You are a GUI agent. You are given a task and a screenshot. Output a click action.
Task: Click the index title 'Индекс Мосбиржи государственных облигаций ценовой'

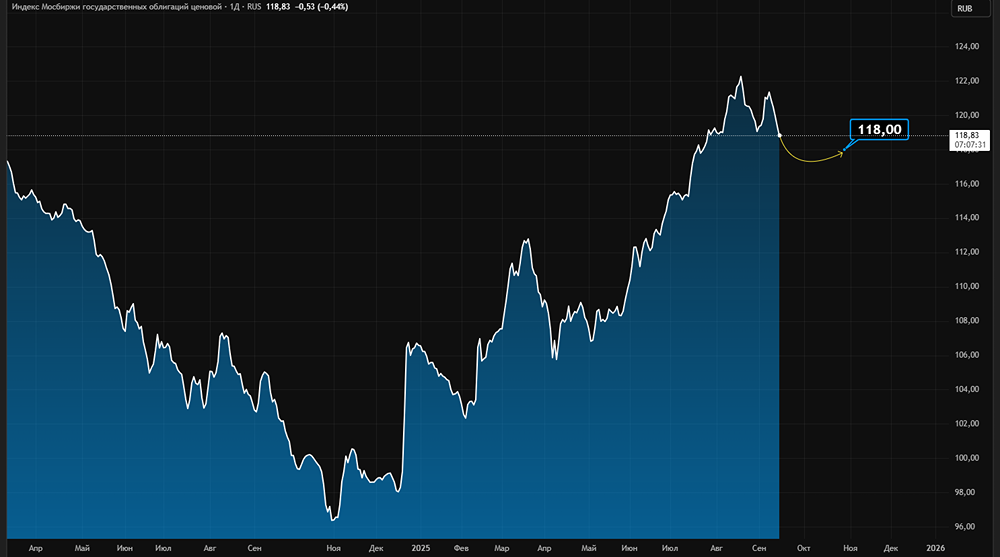click(x=117, y=7)
